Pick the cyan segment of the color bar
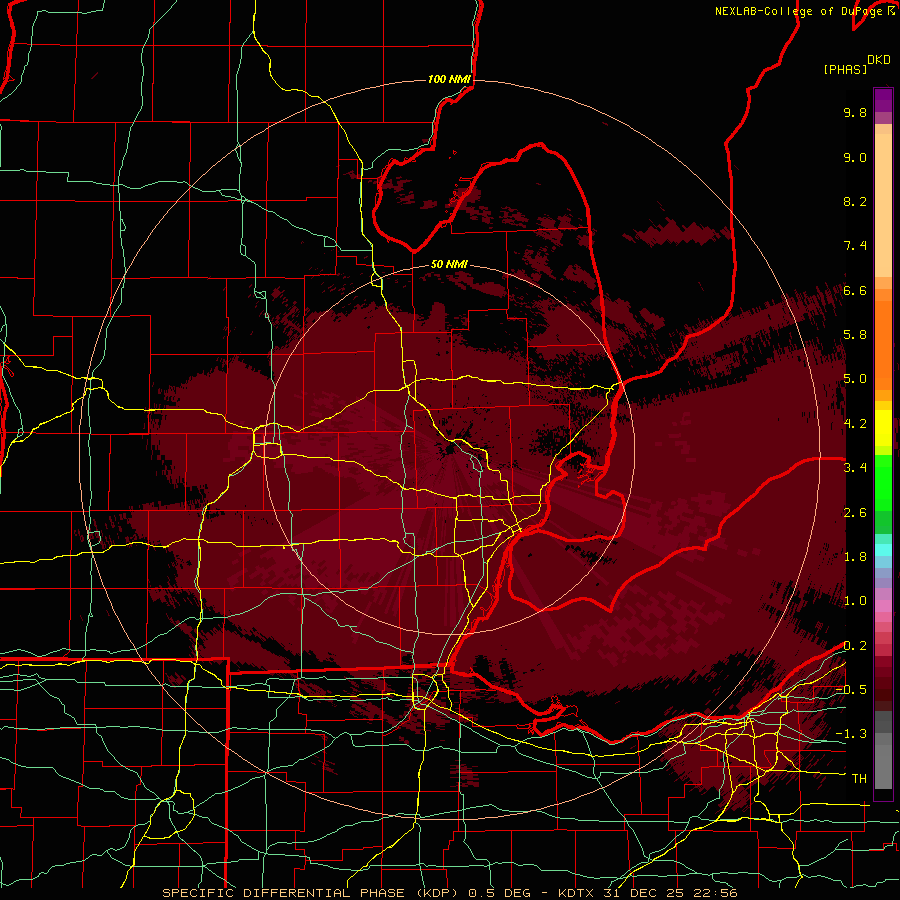Screen dimensions: 900x900 pyautogui.click(x=883, y=550)
